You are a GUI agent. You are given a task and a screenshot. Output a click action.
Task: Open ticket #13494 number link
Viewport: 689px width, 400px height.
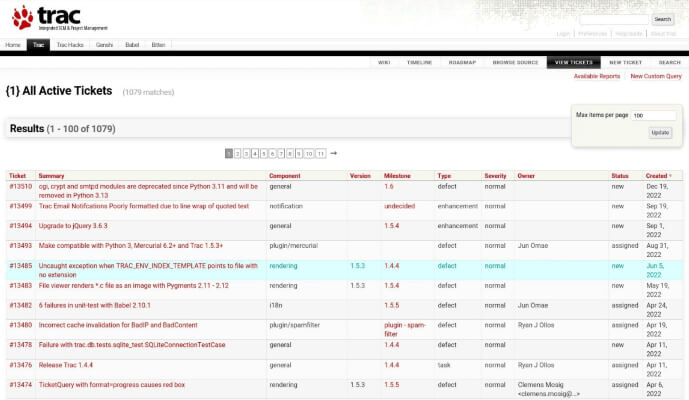click(21, 226)
